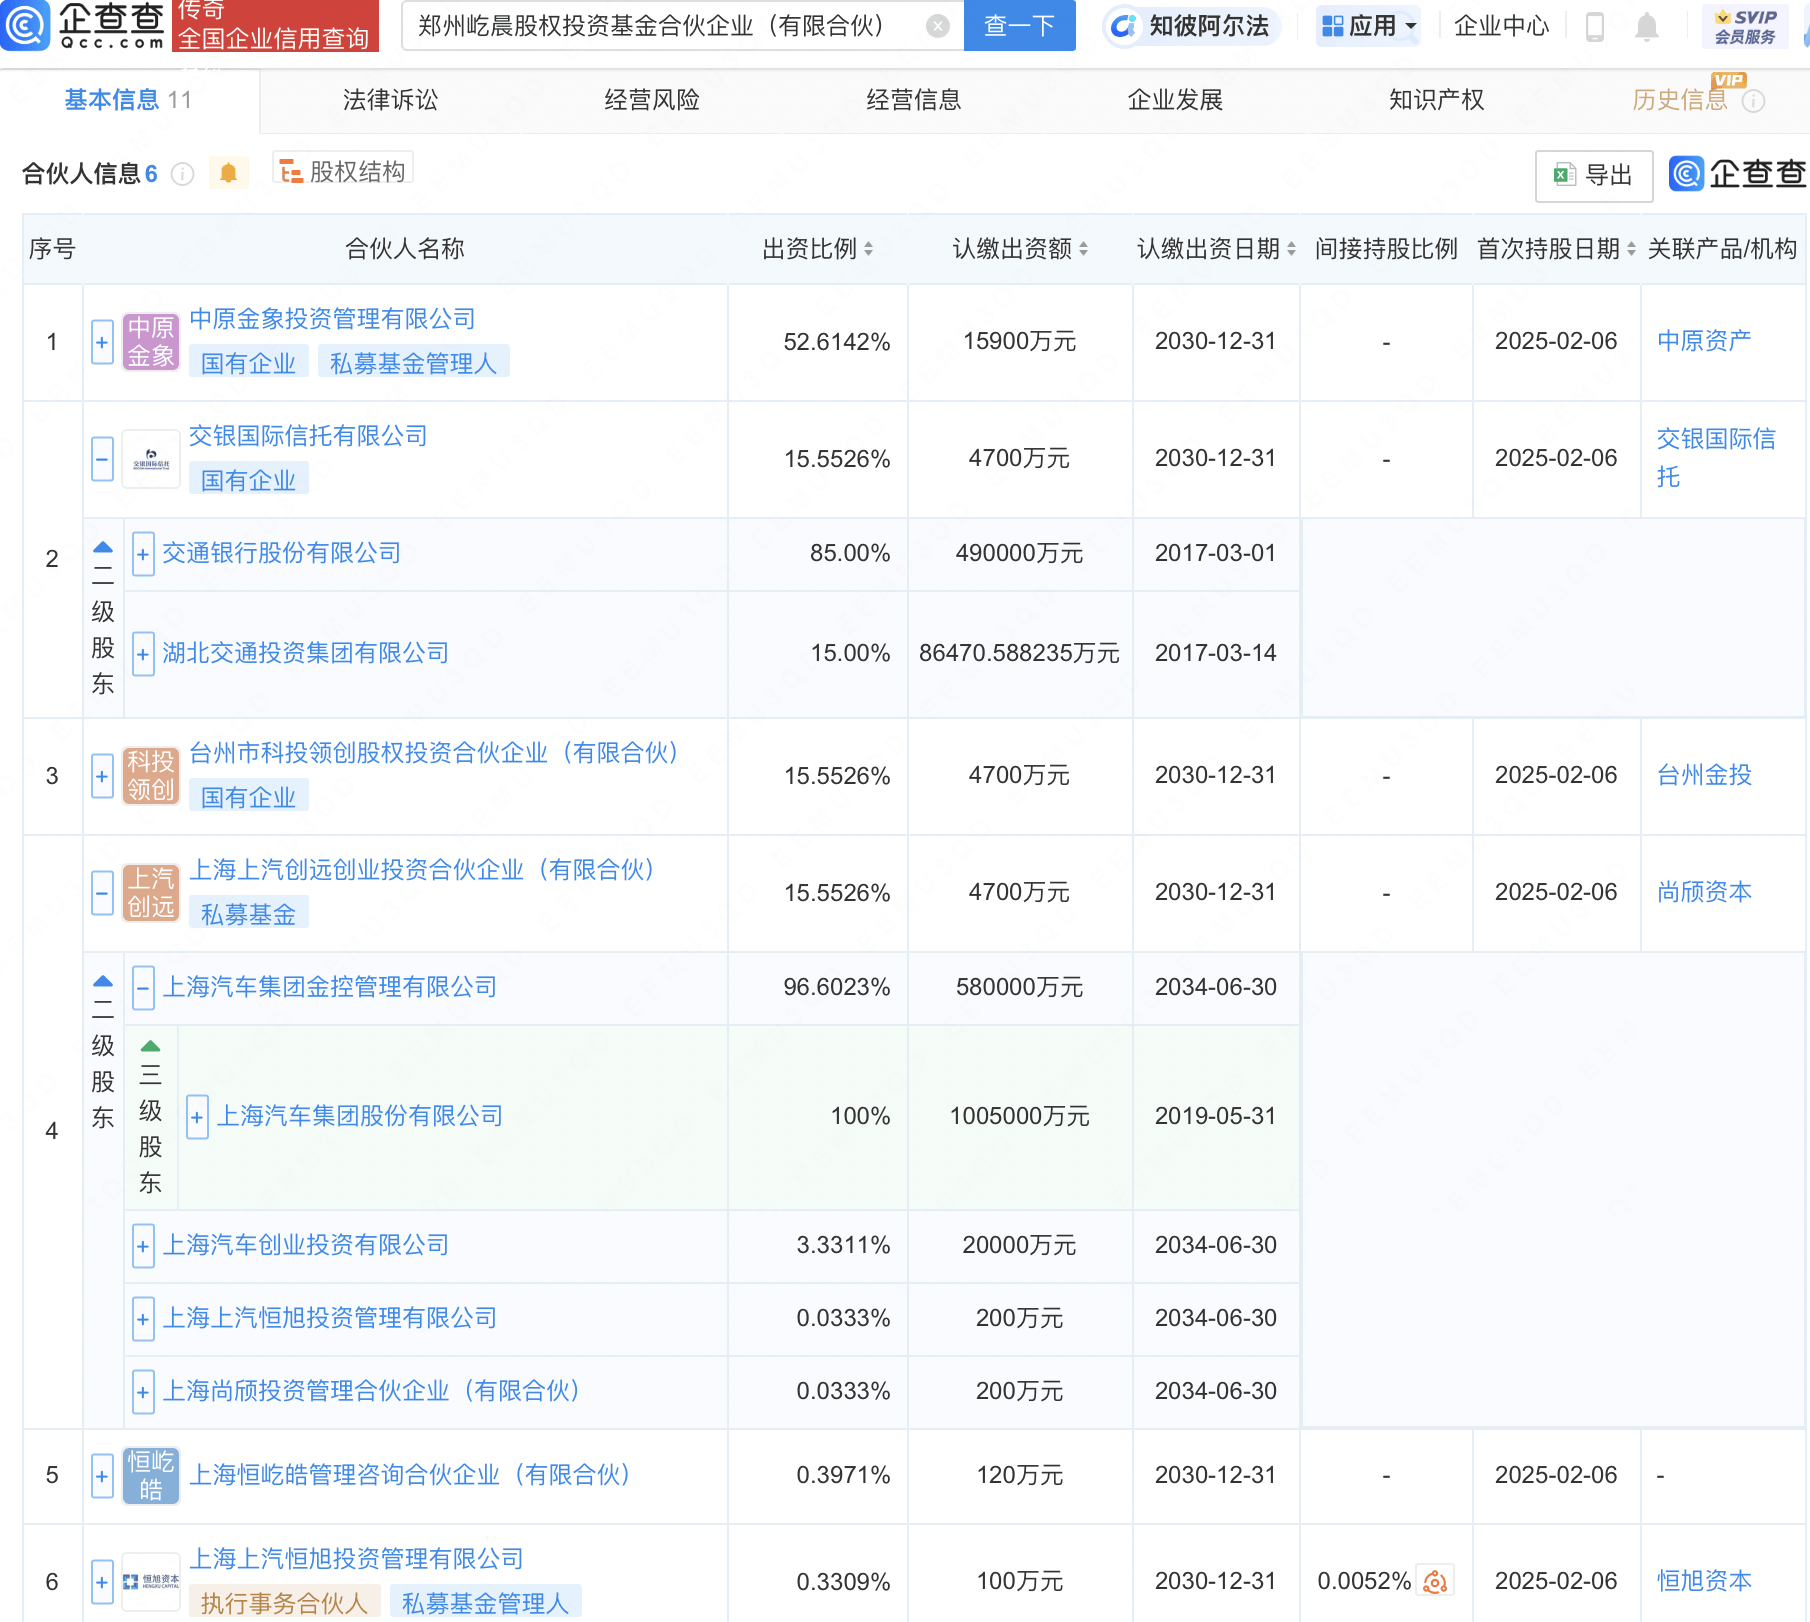Click the 恒屹皓 company logo

point(151,1476)
